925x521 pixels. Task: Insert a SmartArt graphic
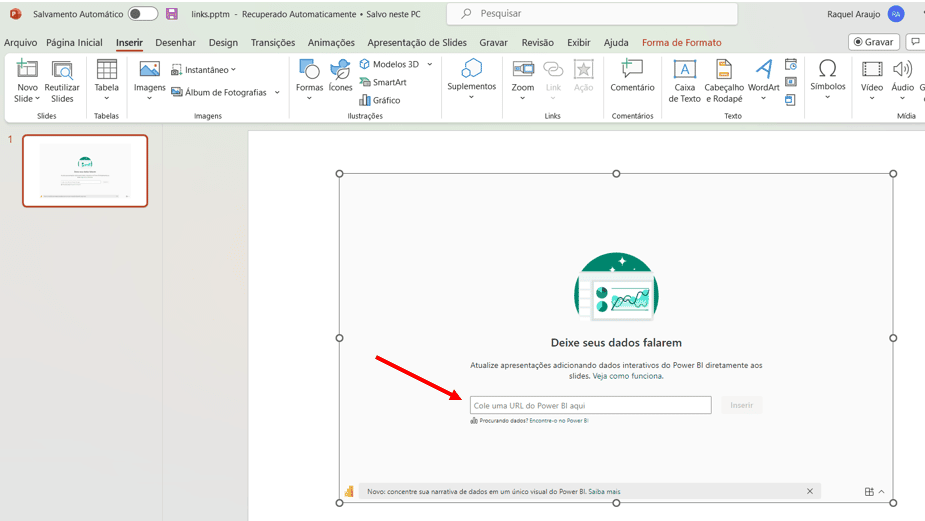(x=383, y=82)
